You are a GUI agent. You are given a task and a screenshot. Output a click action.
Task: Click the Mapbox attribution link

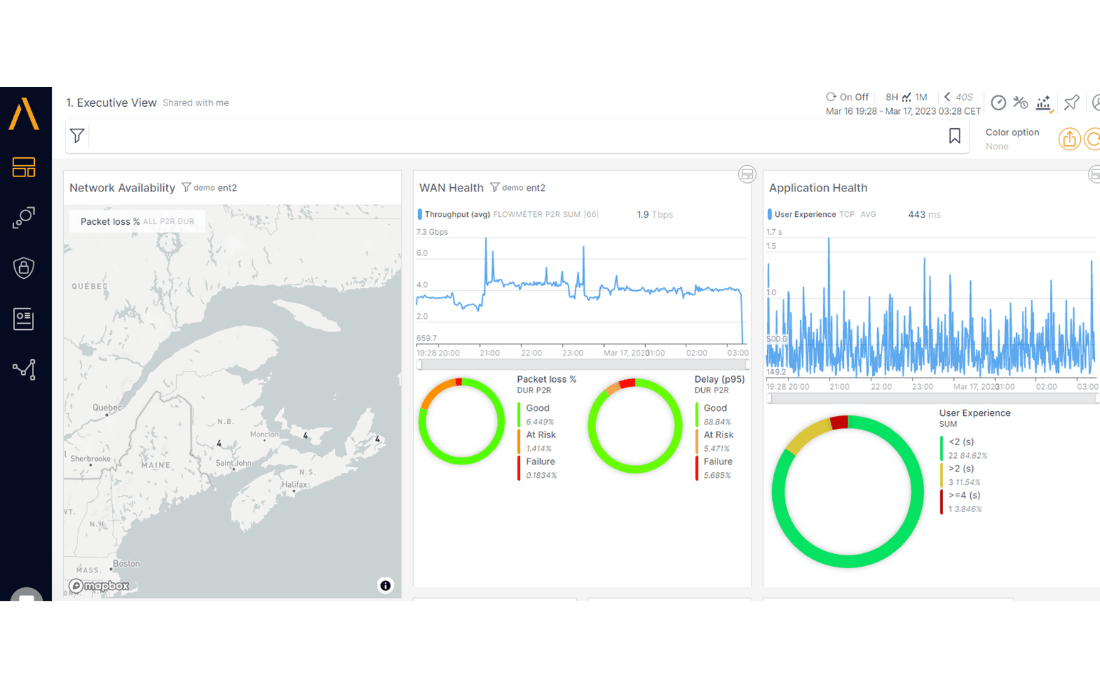tap(97, 585)
